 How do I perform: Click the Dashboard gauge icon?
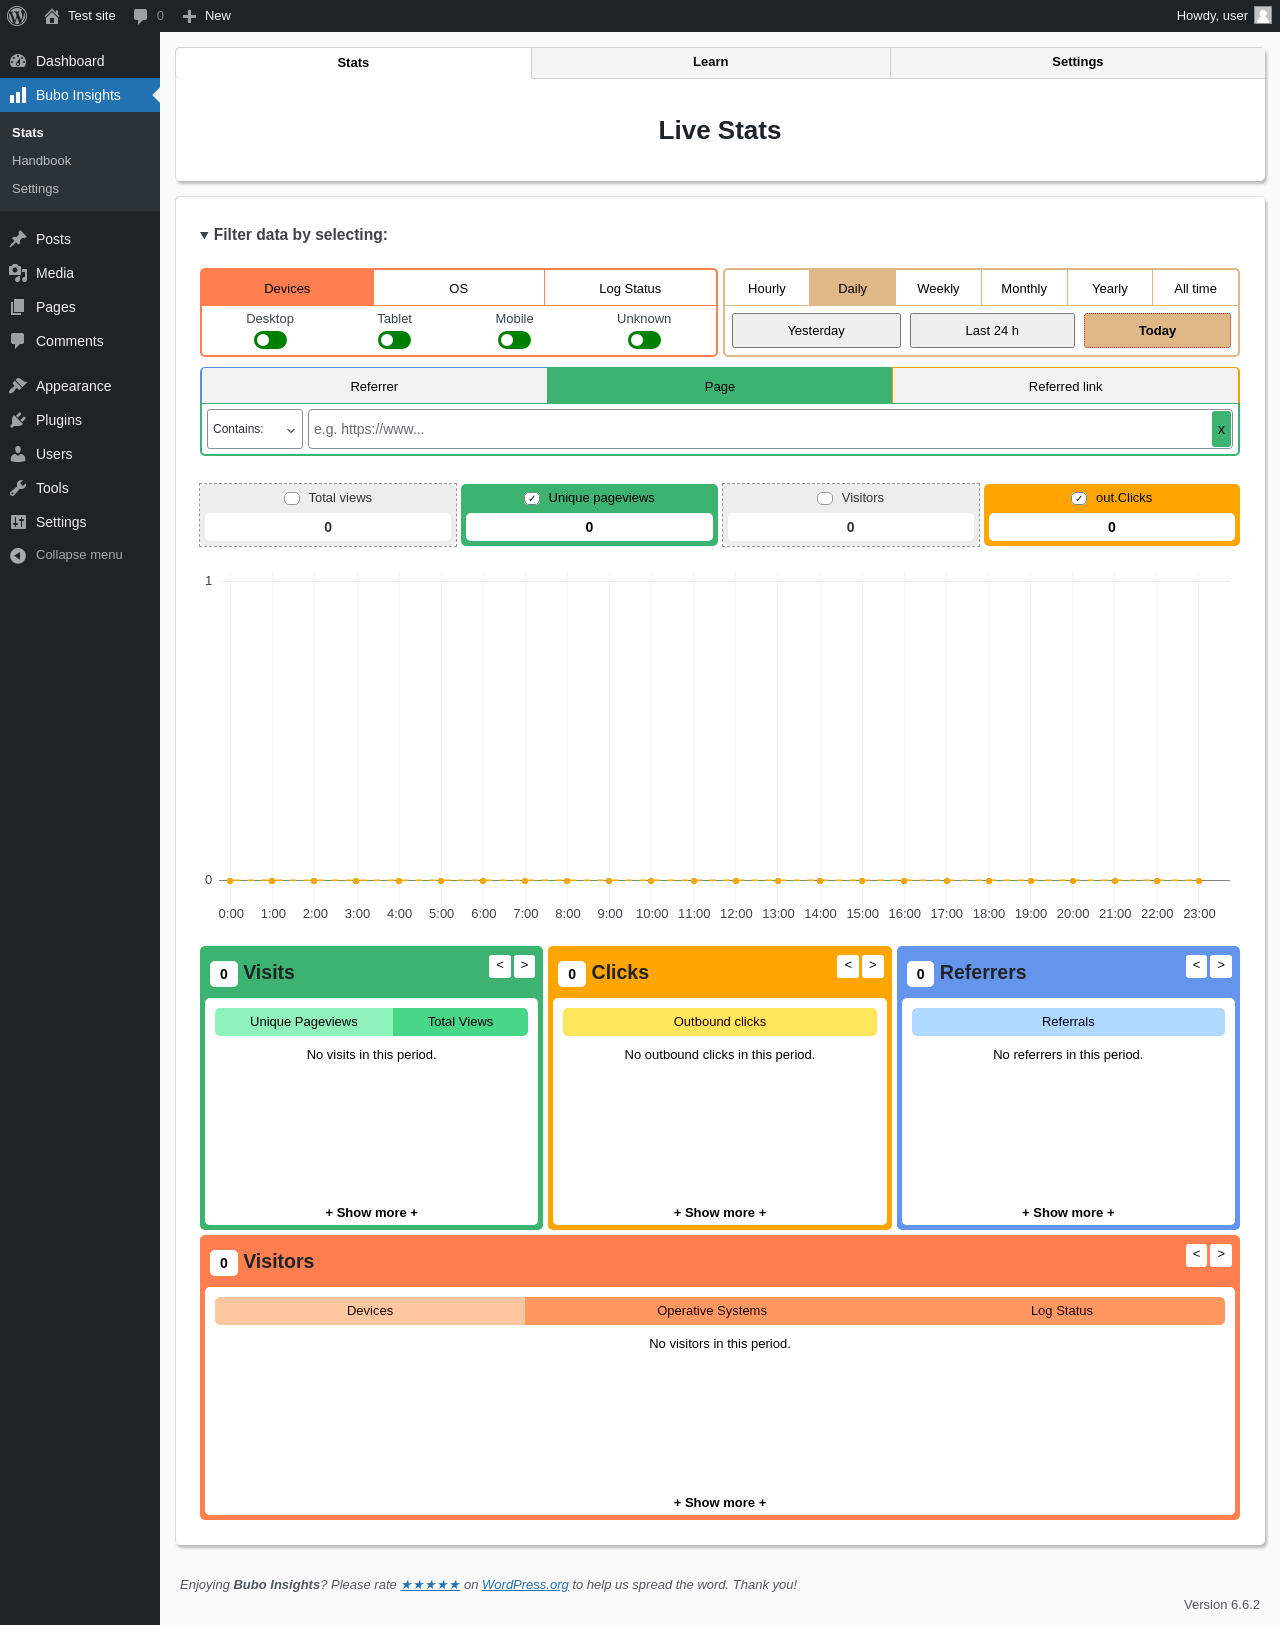tap(18, 61)
